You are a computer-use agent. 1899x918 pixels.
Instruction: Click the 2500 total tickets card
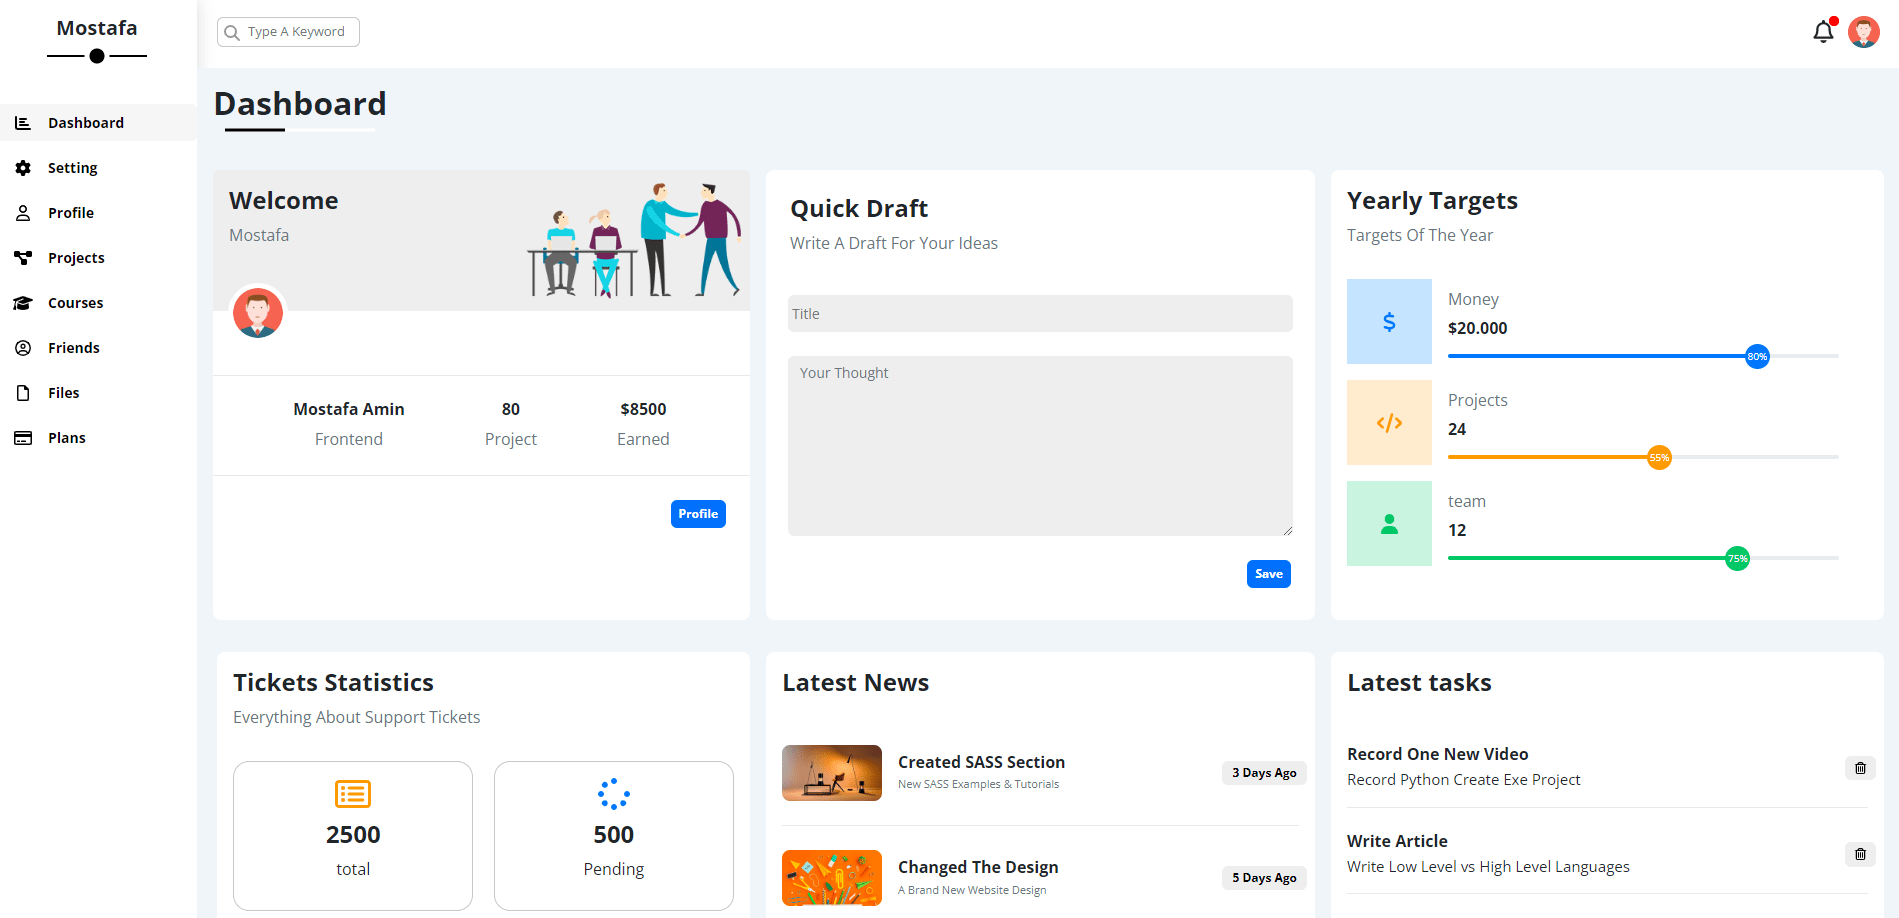(x=353, y=836)
